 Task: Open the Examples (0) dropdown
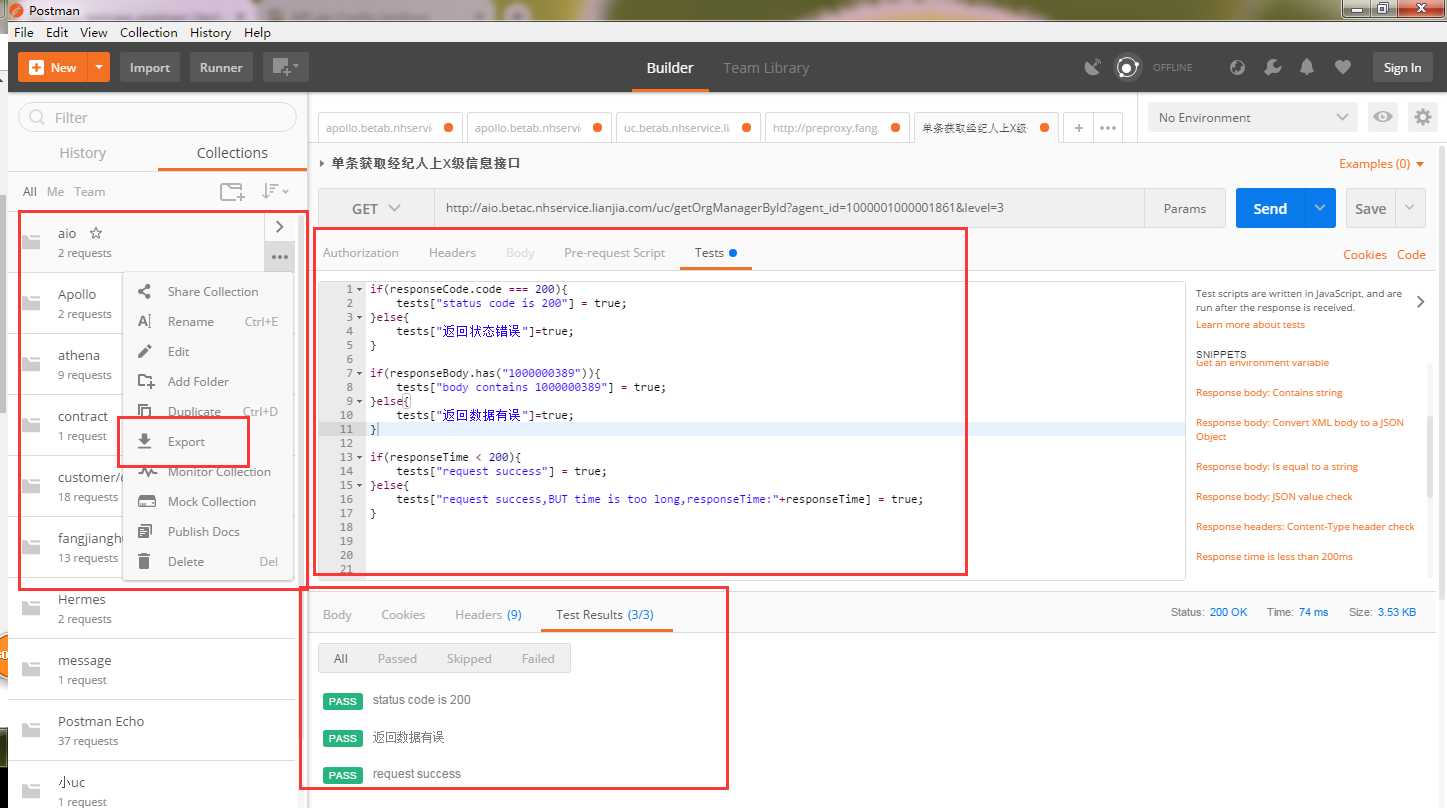(x=1382, y=164)
